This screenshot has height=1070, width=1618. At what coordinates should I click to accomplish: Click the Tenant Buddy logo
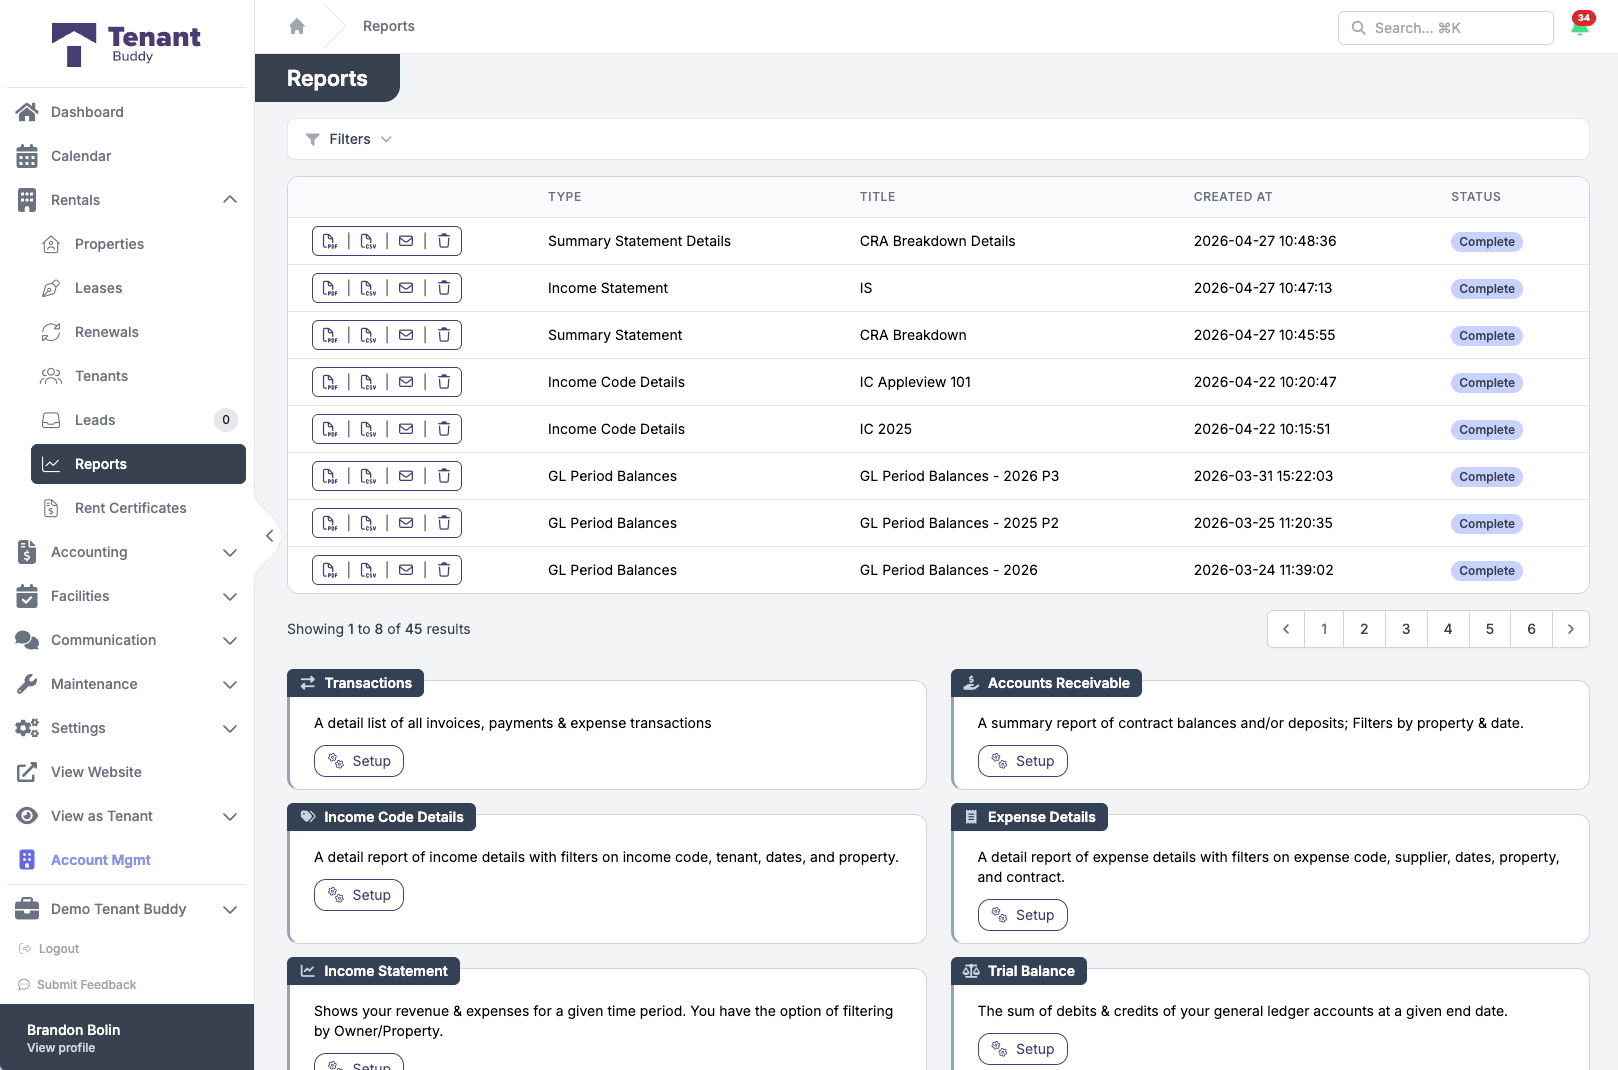pyautogui.click(x=126, y=44)
